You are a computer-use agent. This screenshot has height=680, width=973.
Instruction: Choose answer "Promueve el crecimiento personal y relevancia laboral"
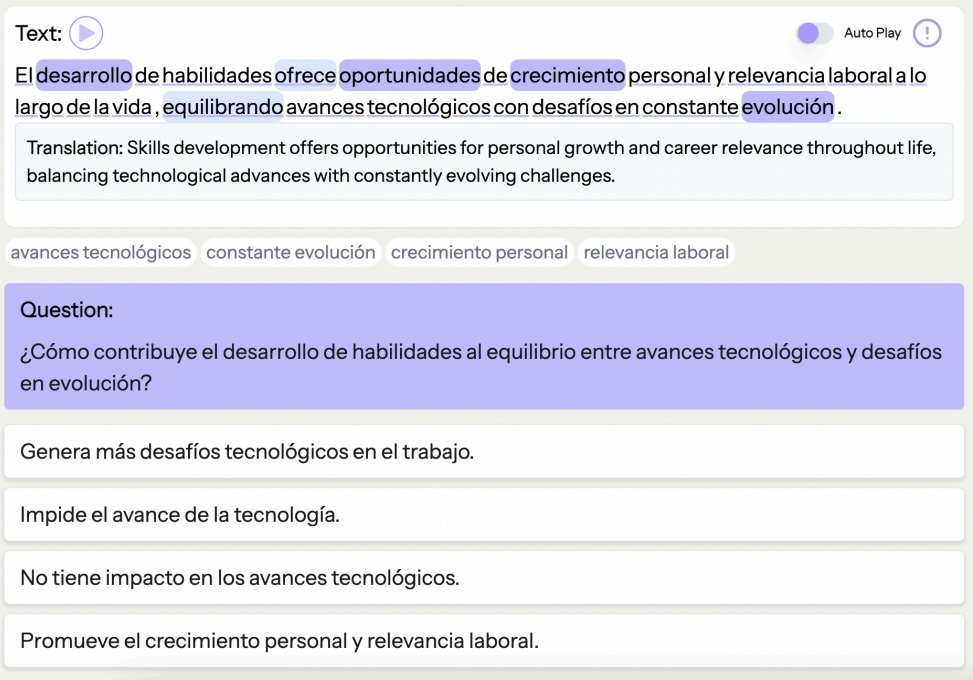point(484,641)
